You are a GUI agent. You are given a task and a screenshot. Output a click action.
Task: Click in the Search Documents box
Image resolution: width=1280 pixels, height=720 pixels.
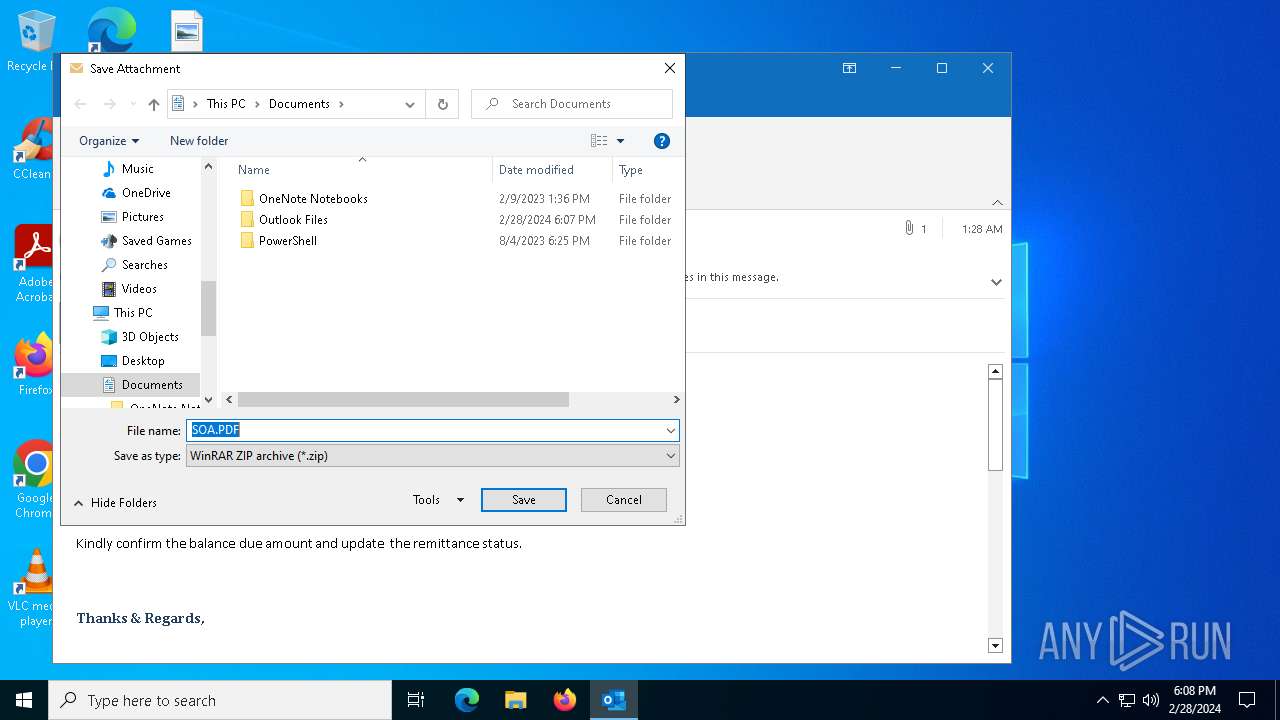(572, 104)
